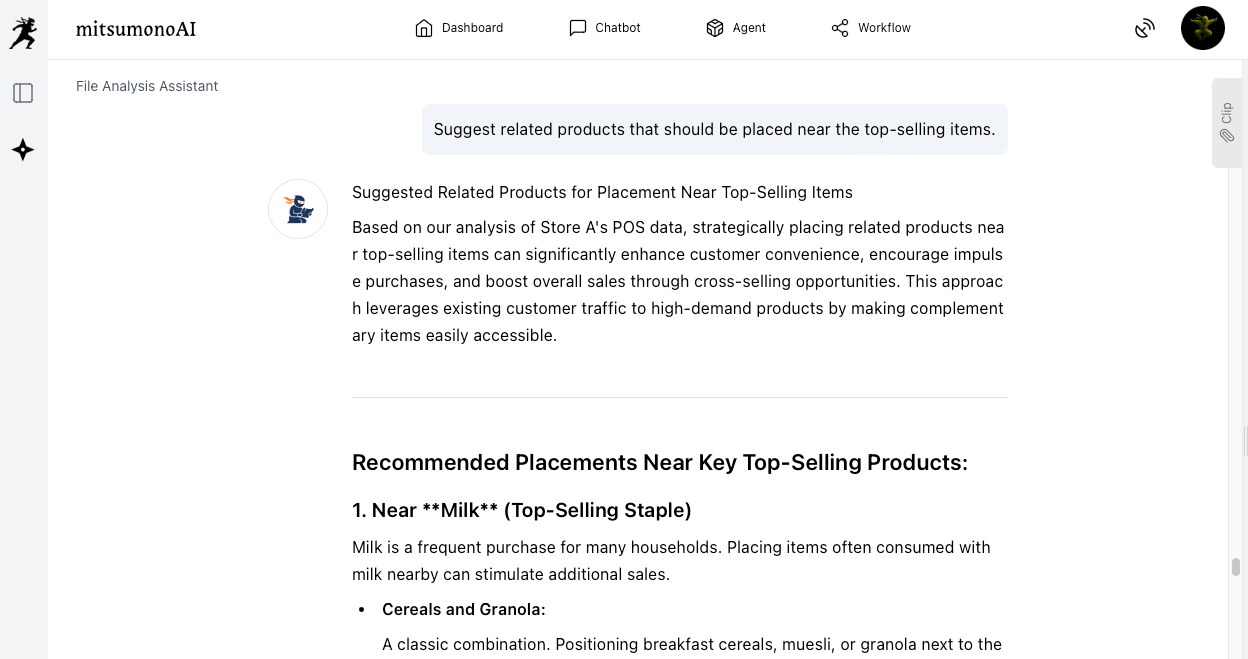Click the Agent cube icon
The image size is (1248, 659).
pos(715,28)
